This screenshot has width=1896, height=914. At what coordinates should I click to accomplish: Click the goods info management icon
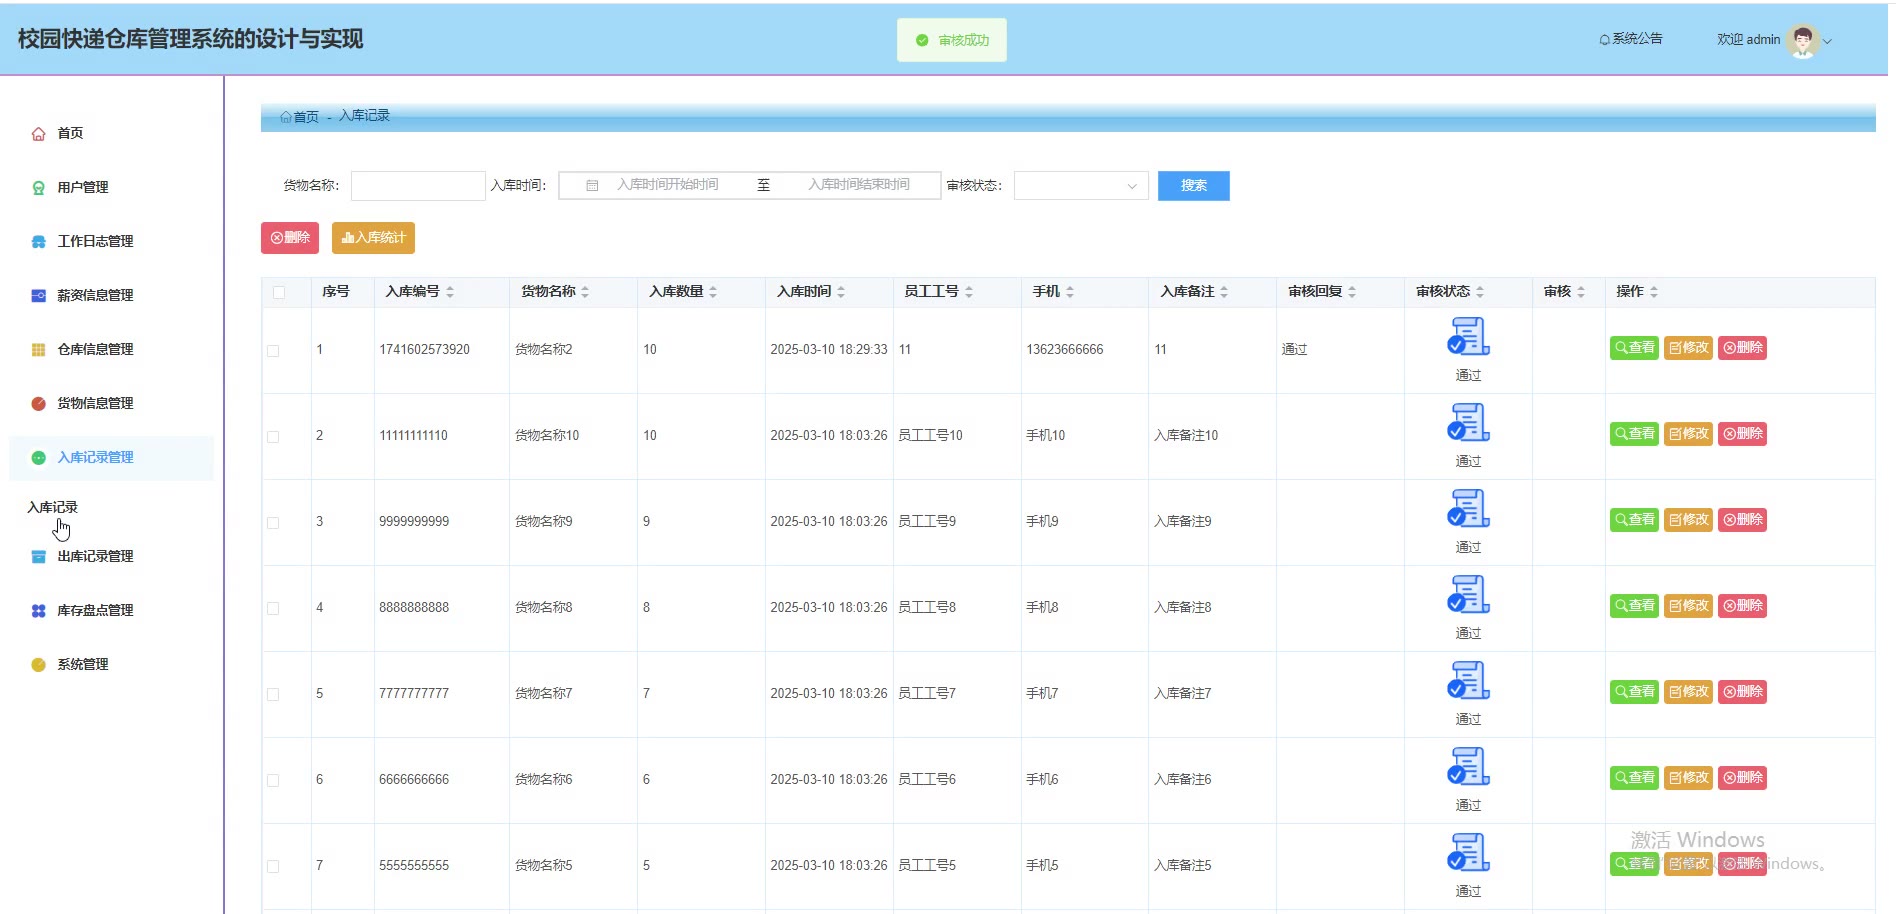point(38,404)
